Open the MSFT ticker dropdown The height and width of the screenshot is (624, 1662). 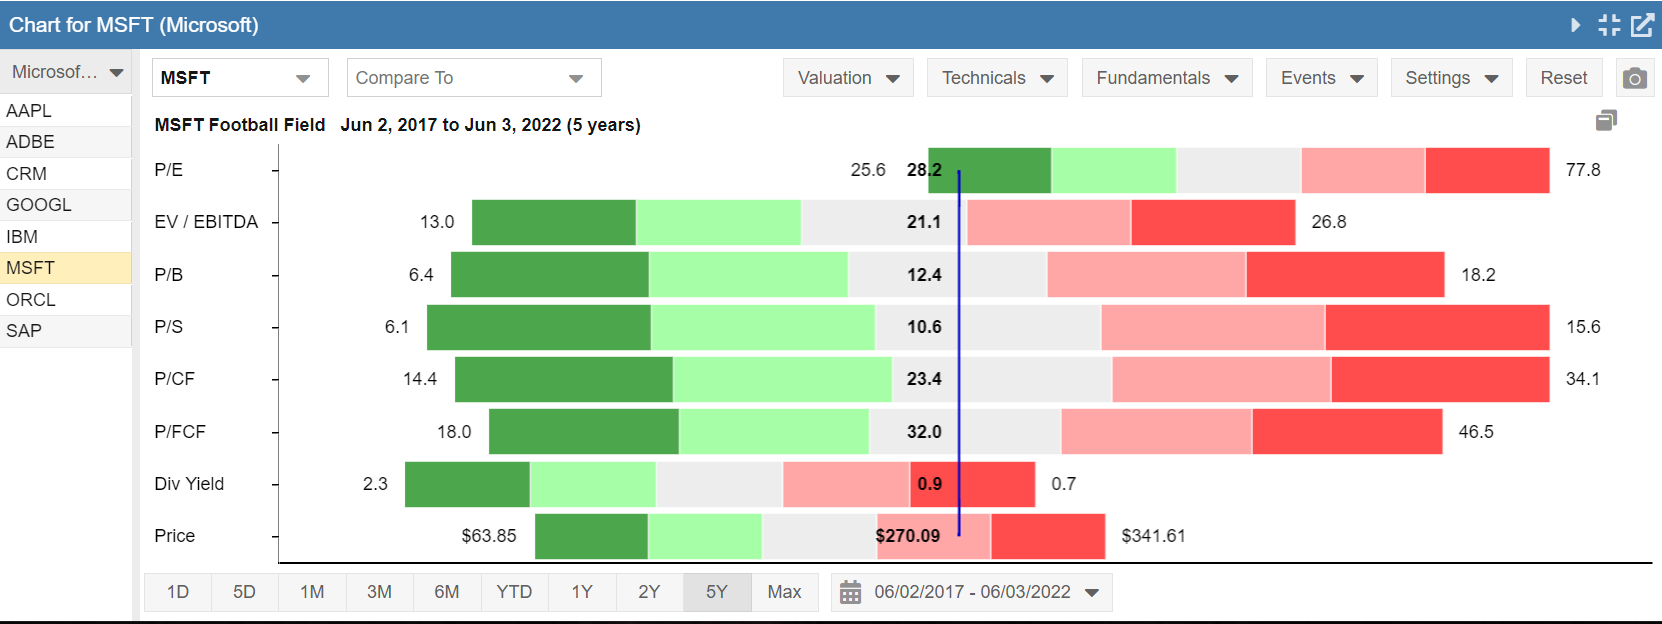240,78
